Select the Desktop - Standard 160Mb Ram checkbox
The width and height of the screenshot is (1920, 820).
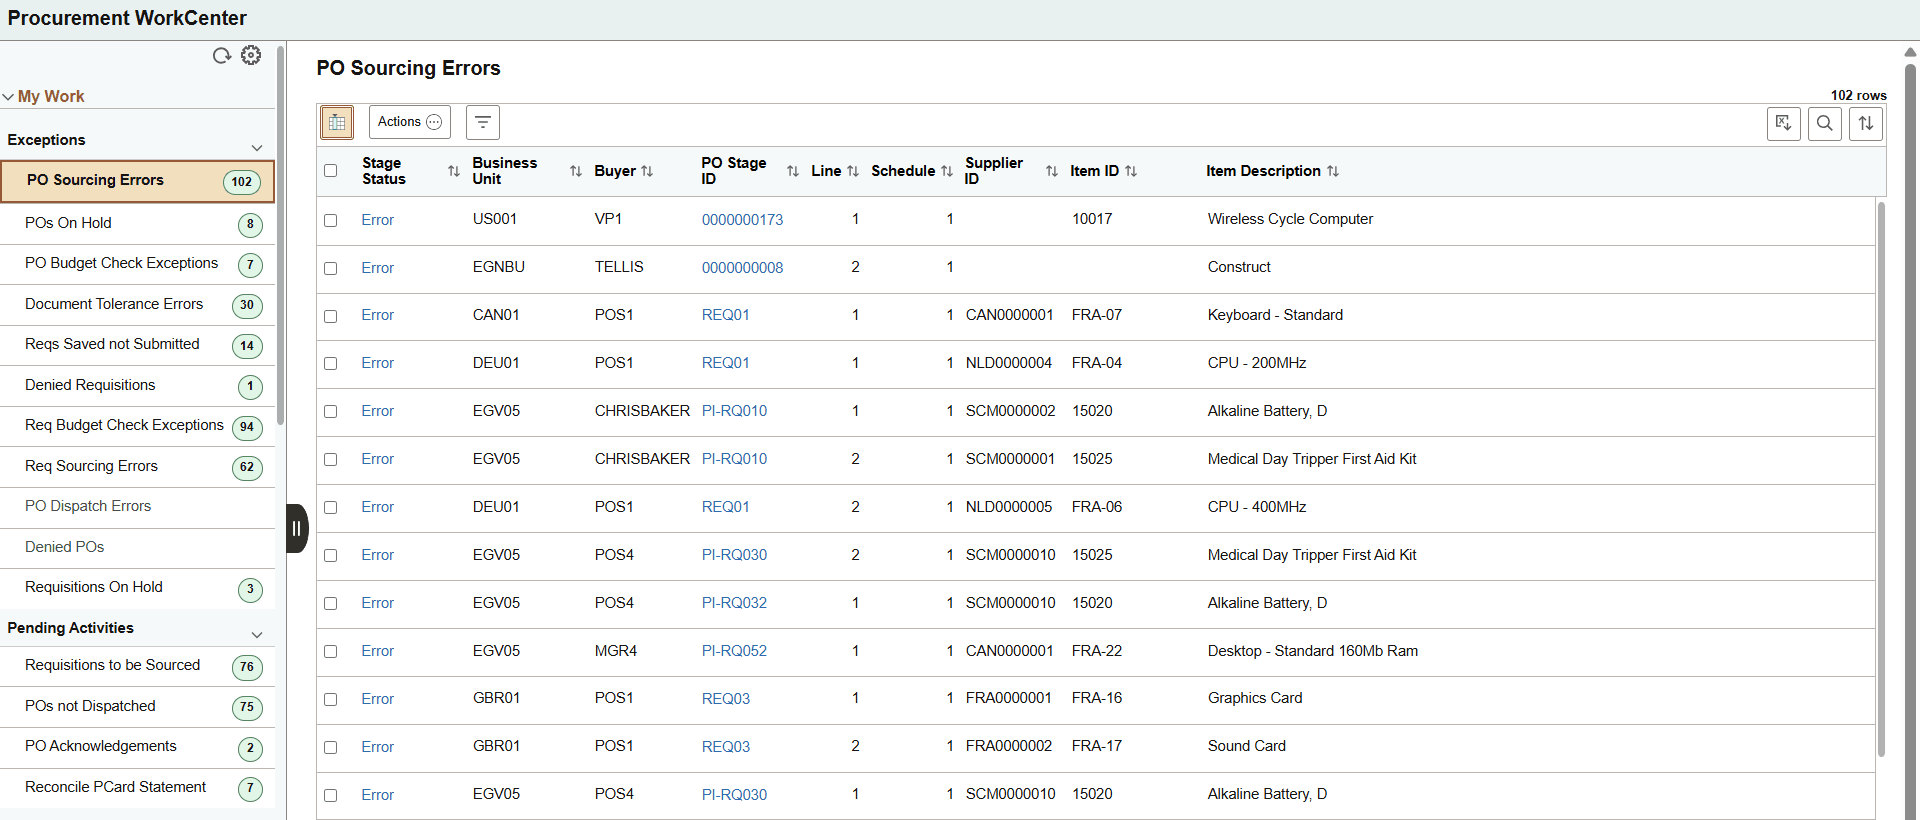[331, 652]
